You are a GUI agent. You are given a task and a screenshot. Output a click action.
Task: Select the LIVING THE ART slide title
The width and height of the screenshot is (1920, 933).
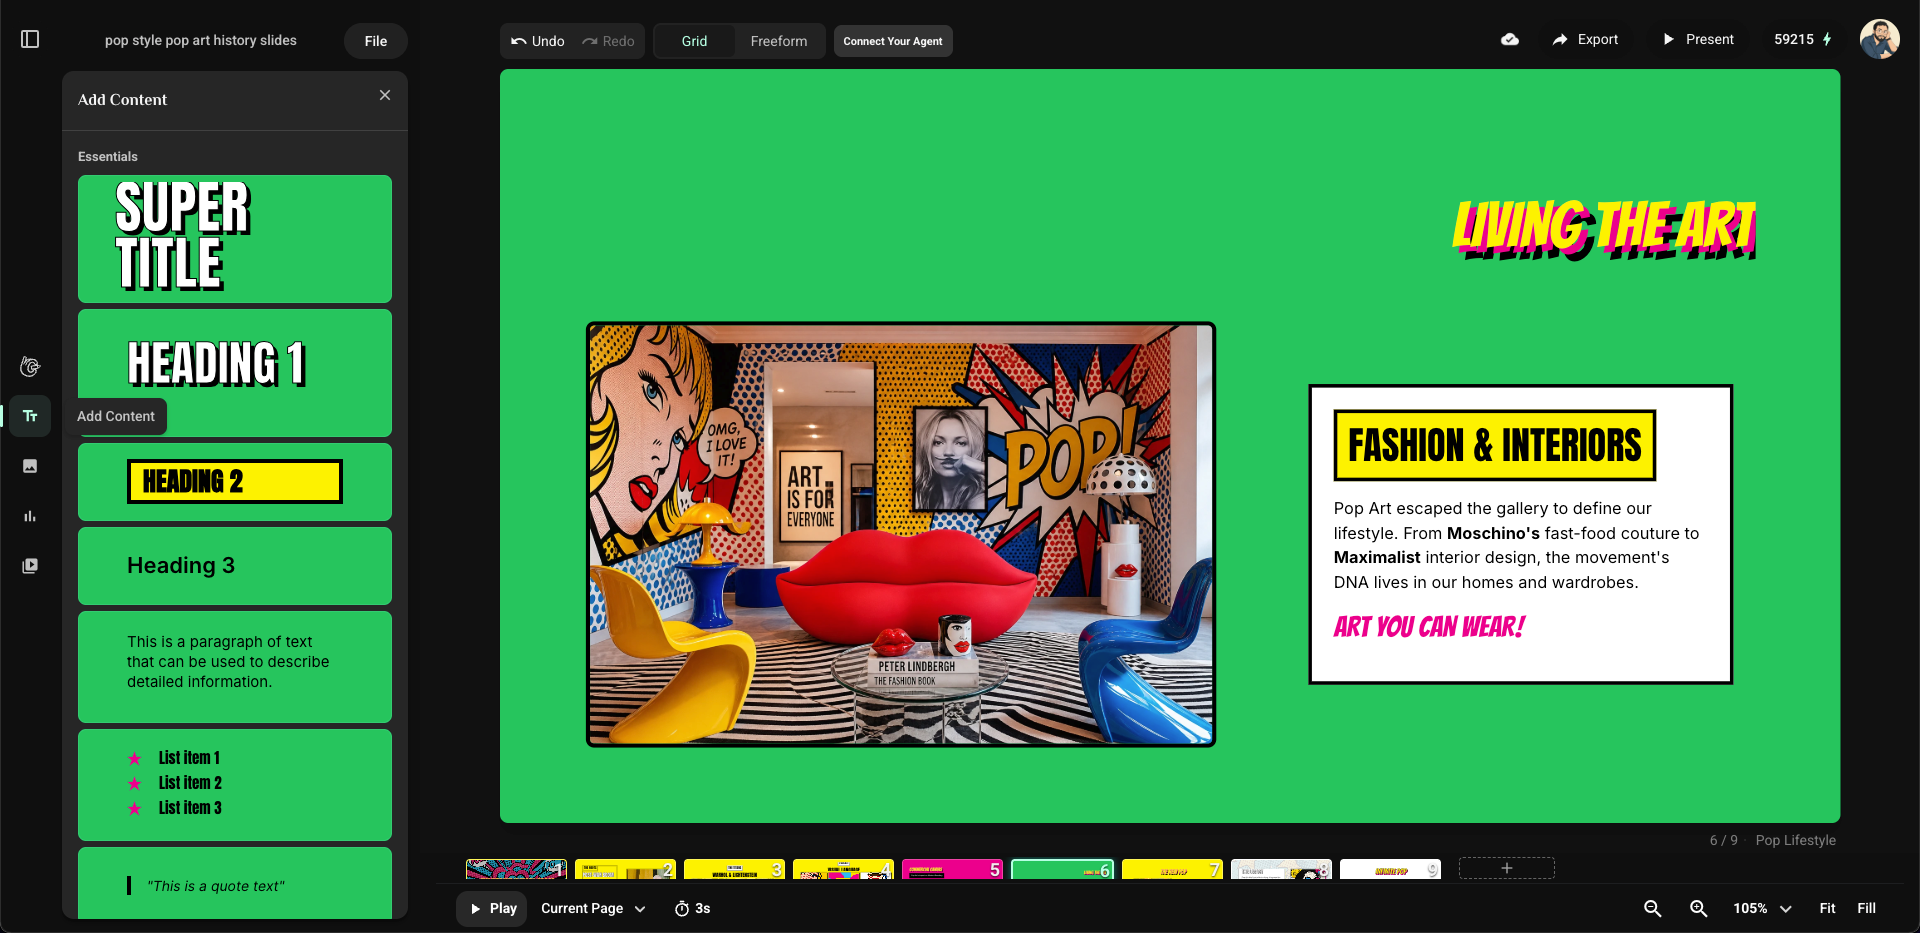click(x=1604, y=229)
